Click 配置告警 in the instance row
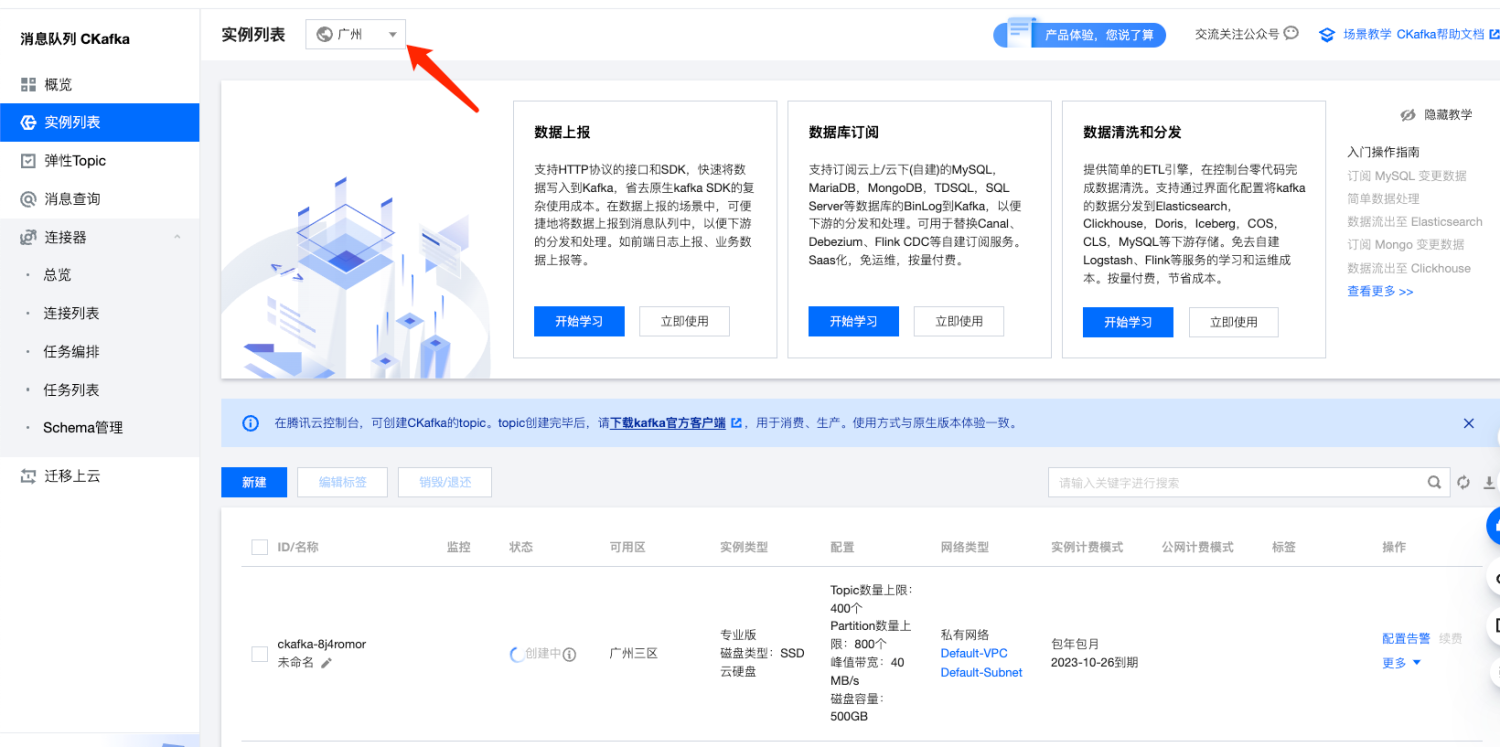 coord(1406,638)
